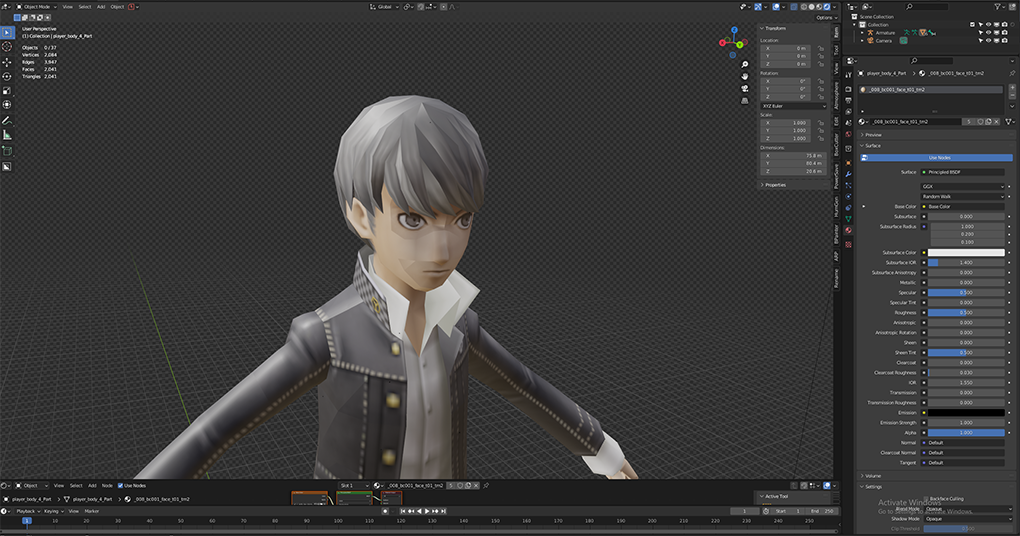Select the Measure tool

pyautogui.click(x=7, y=135)
